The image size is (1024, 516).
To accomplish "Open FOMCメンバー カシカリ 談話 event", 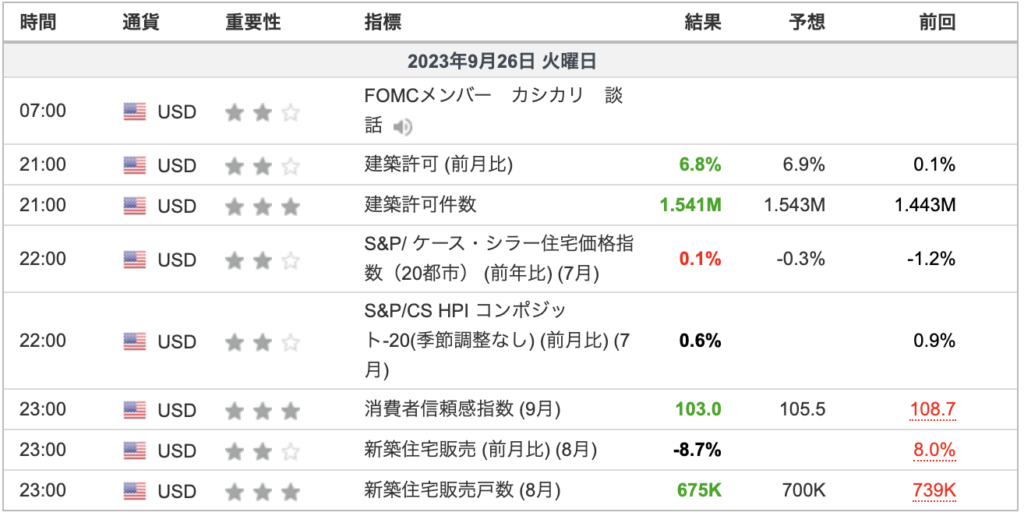I will (493, 110).
